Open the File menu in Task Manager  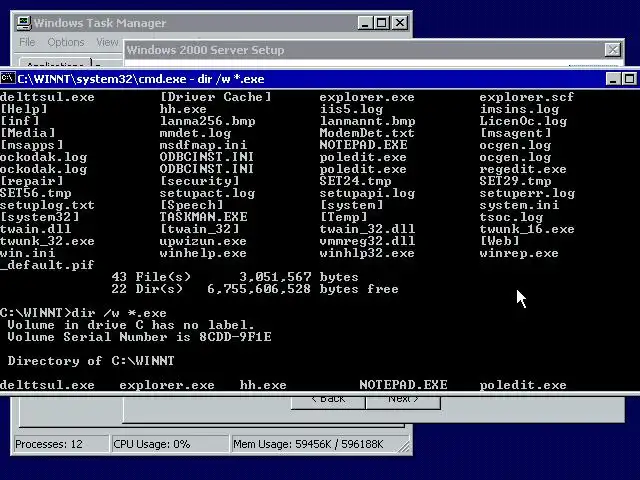[x=27, y=42]
